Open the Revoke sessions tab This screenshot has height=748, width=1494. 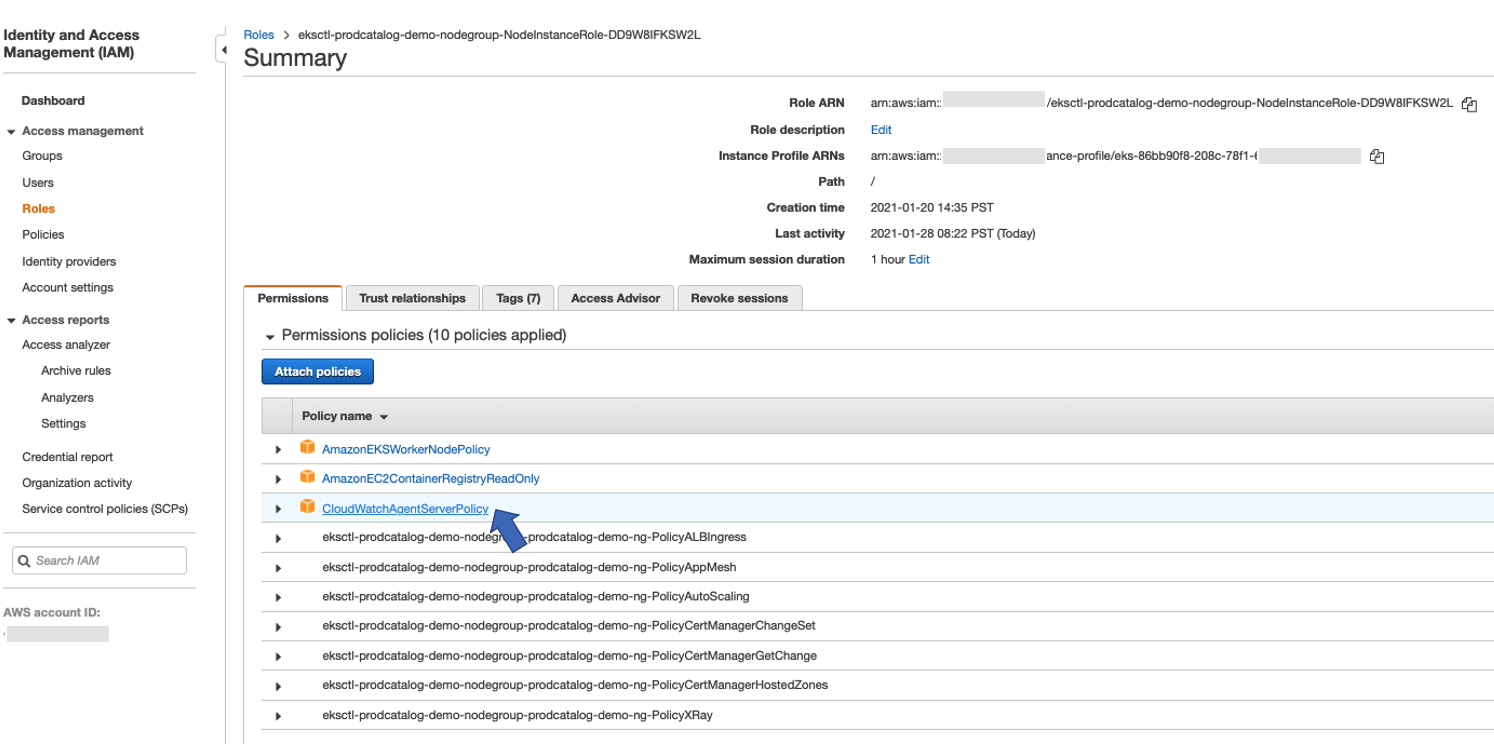click(739, 298)
